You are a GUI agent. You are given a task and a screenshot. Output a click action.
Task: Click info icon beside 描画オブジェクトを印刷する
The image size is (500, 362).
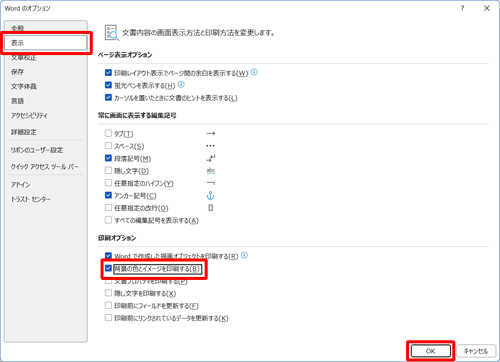(x=244, y=255)
